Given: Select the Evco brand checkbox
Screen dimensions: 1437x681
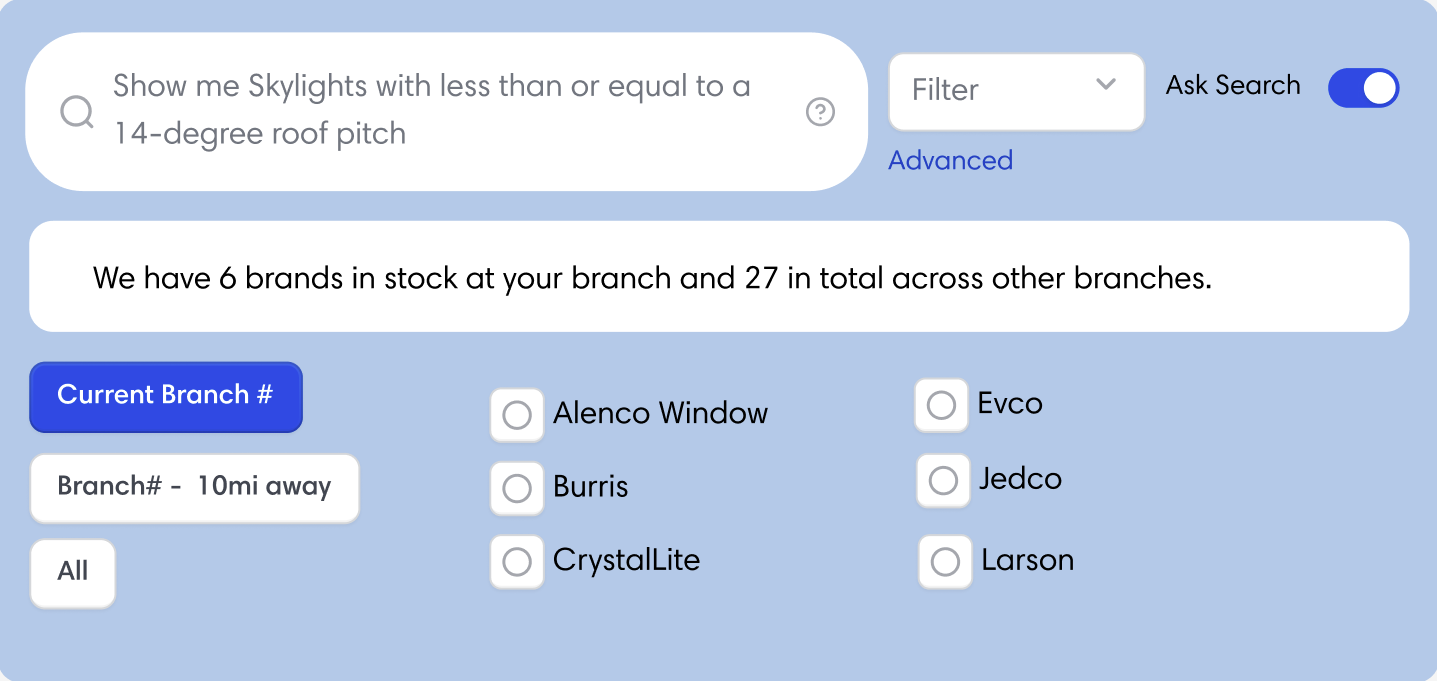Looking at the screenshot, I should (x=941, y=406).
